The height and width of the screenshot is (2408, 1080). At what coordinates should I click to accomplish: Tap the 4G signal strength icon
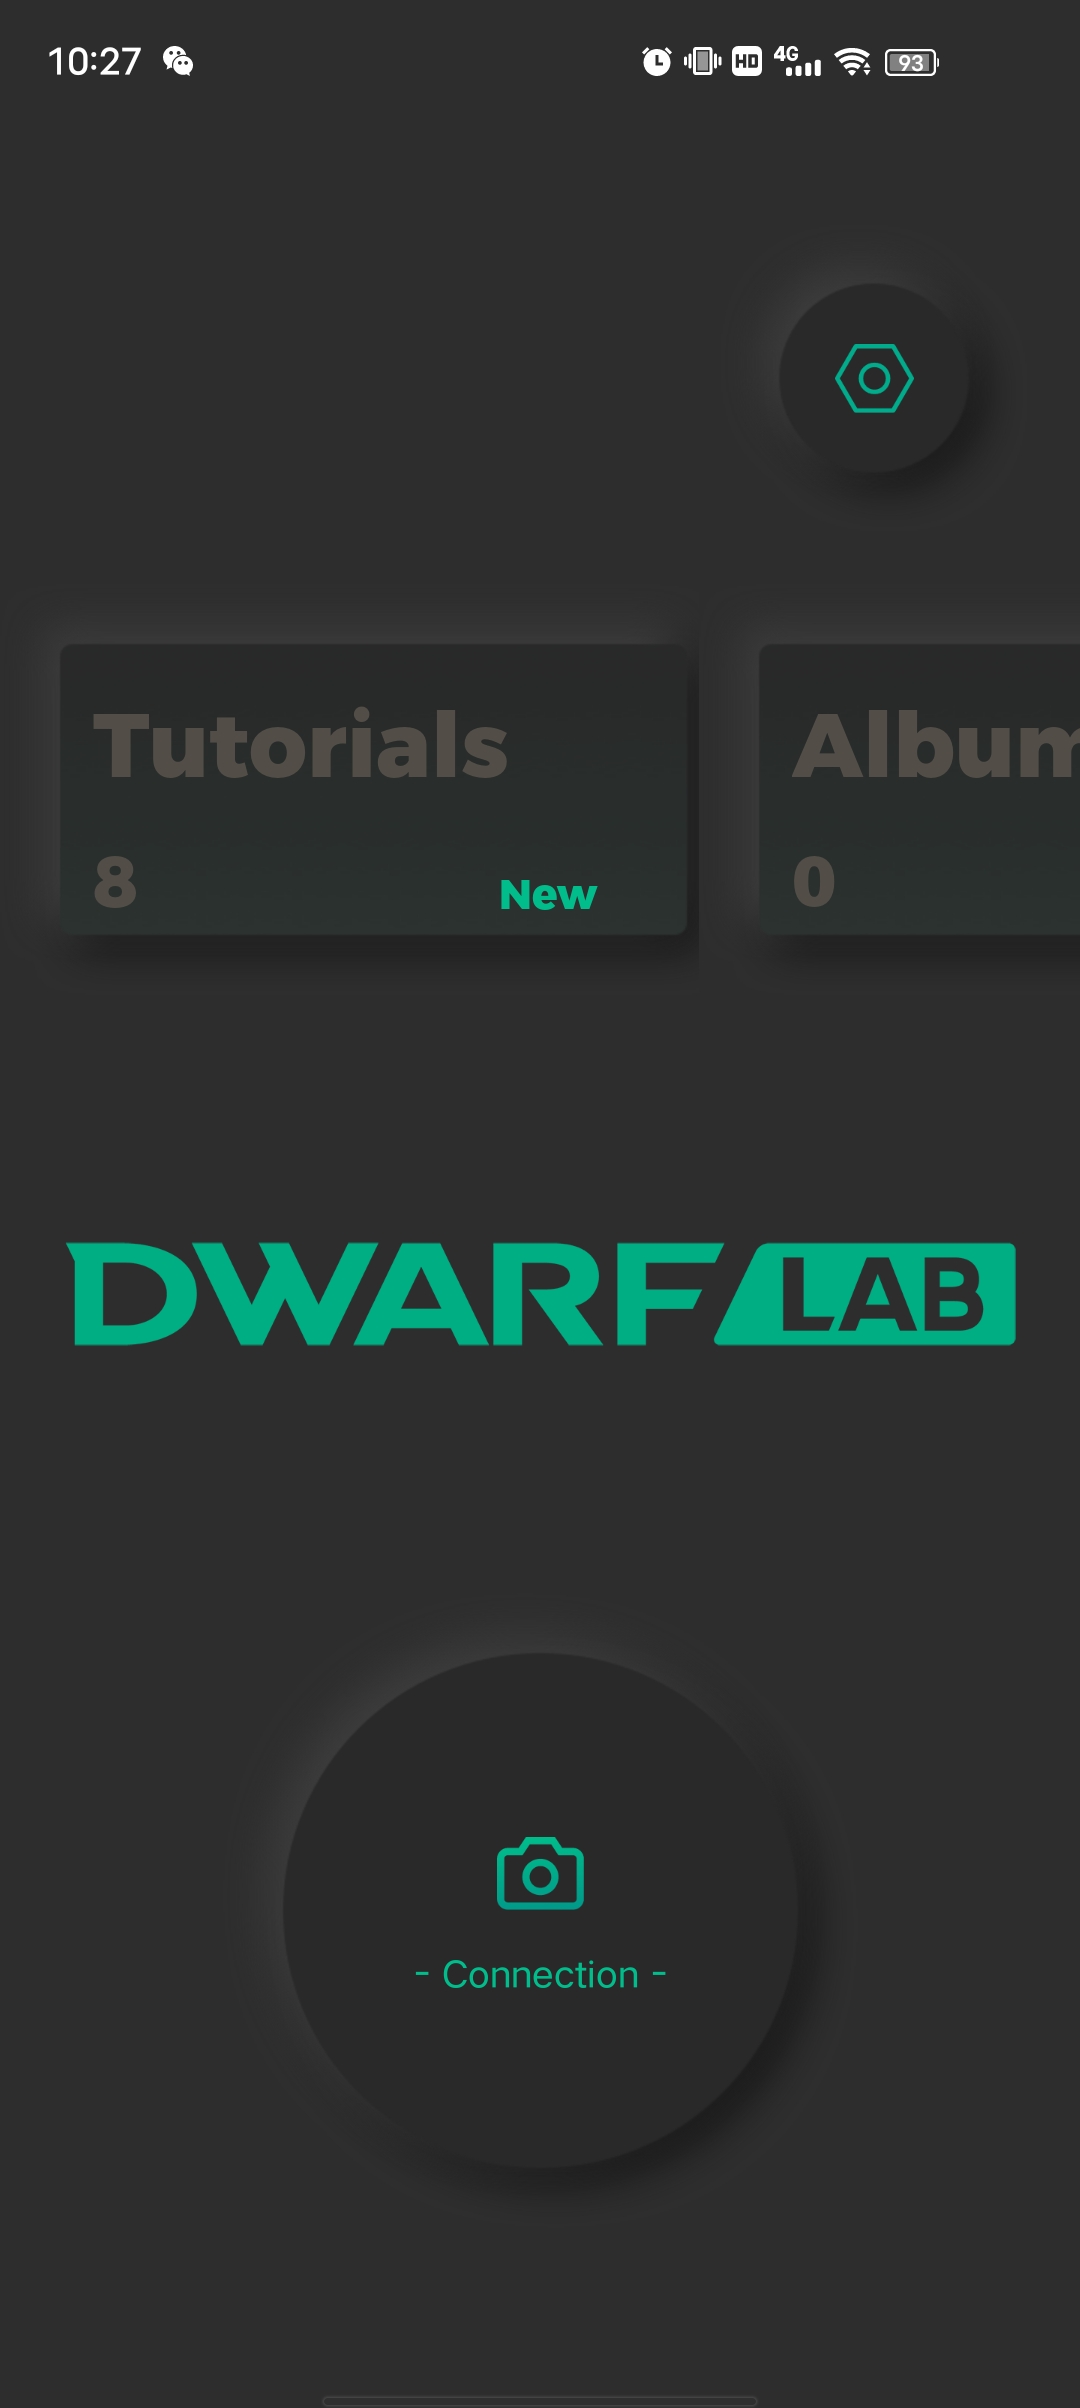[x=797, y=62]
